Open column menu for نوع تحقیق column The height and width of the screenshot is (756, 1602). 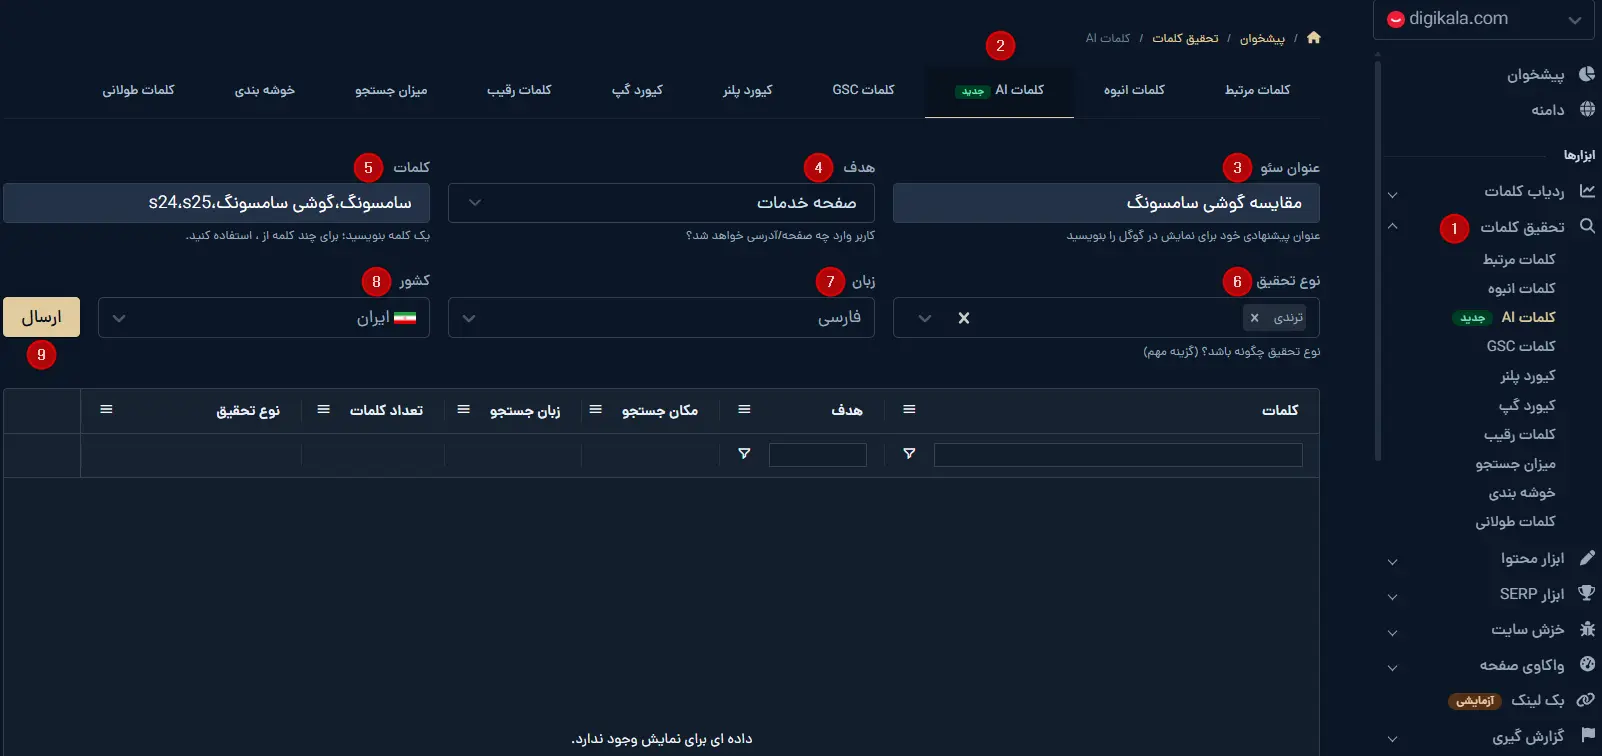pos(106,410)
